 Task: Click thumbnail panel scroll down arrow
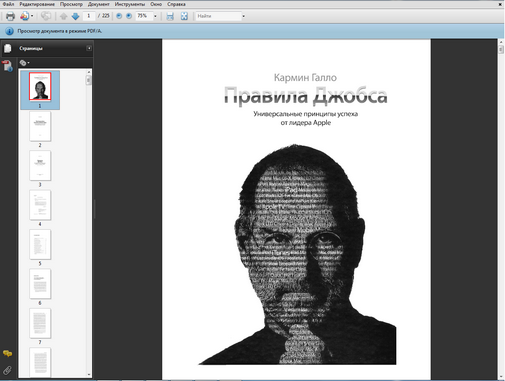pyautogui.click(x=89, y=374)
